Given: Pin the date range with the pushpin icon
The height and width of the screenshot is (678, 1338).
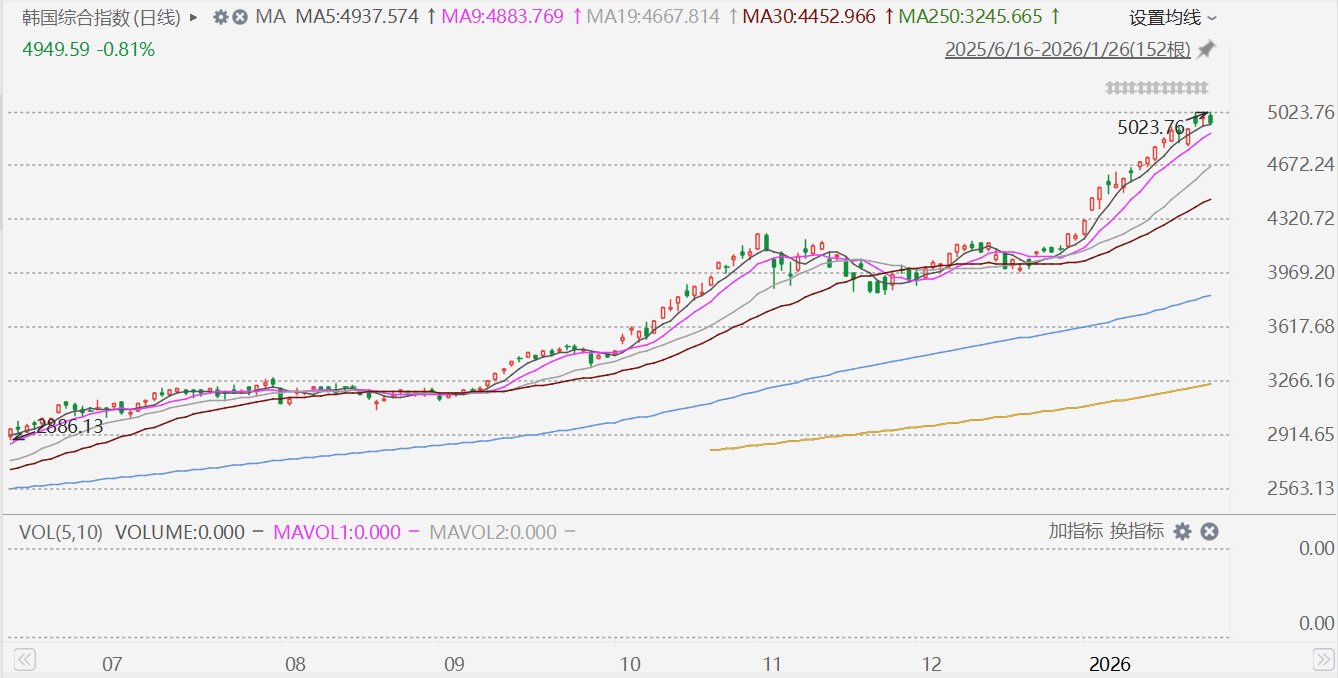Looking at the screenshot, I should (x=1207, y=48).
